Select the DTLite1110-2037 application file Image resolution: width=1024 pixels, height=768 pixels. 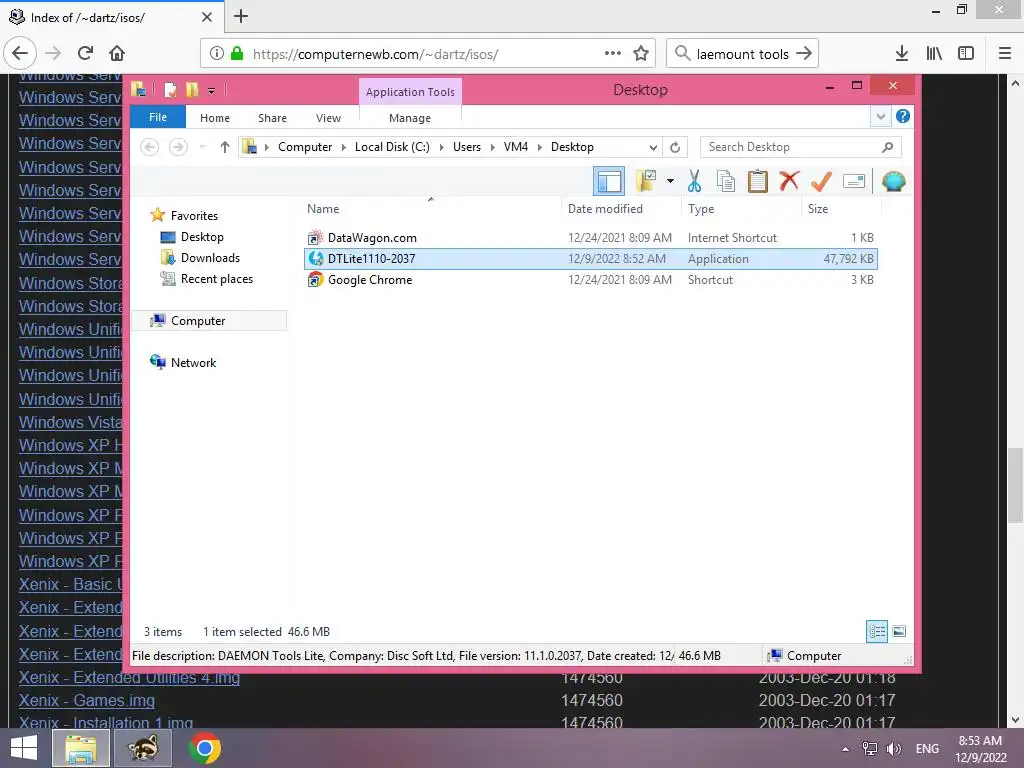591,259
